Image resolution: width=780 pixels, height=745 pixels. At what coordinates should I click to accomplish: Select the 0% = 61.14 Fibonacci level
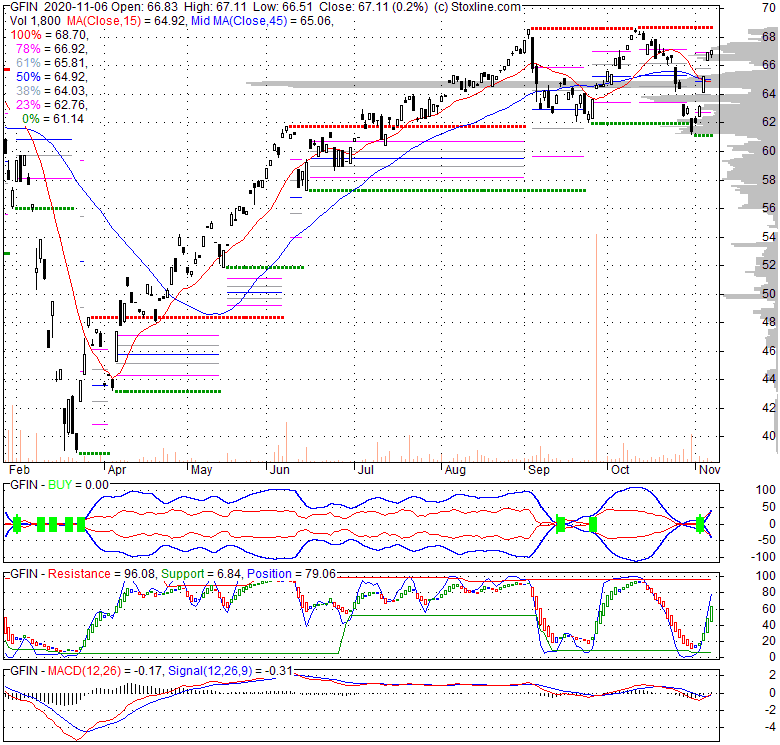[53, 118]
